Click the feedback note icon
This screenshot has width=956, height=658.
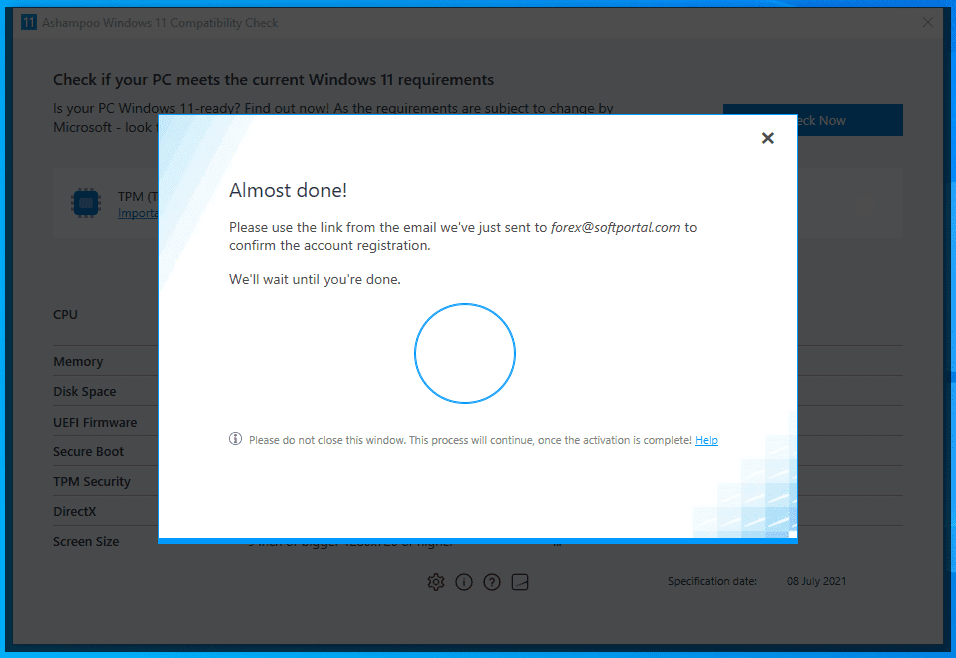point(520,582)
